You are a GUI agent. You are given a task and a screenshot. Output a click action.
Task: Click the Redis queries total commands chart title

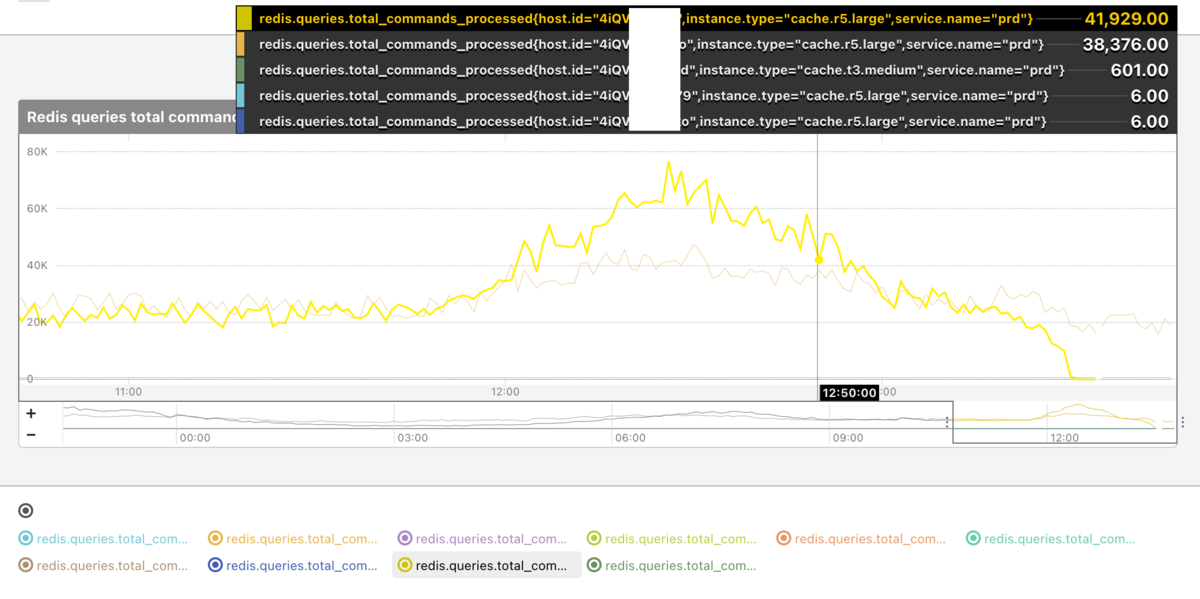[130, 117]
